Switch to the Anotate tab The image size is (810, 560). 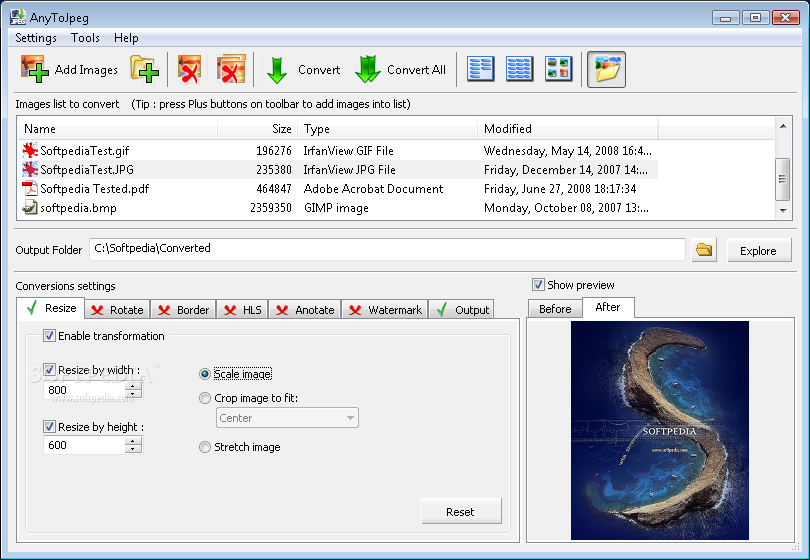305,309
